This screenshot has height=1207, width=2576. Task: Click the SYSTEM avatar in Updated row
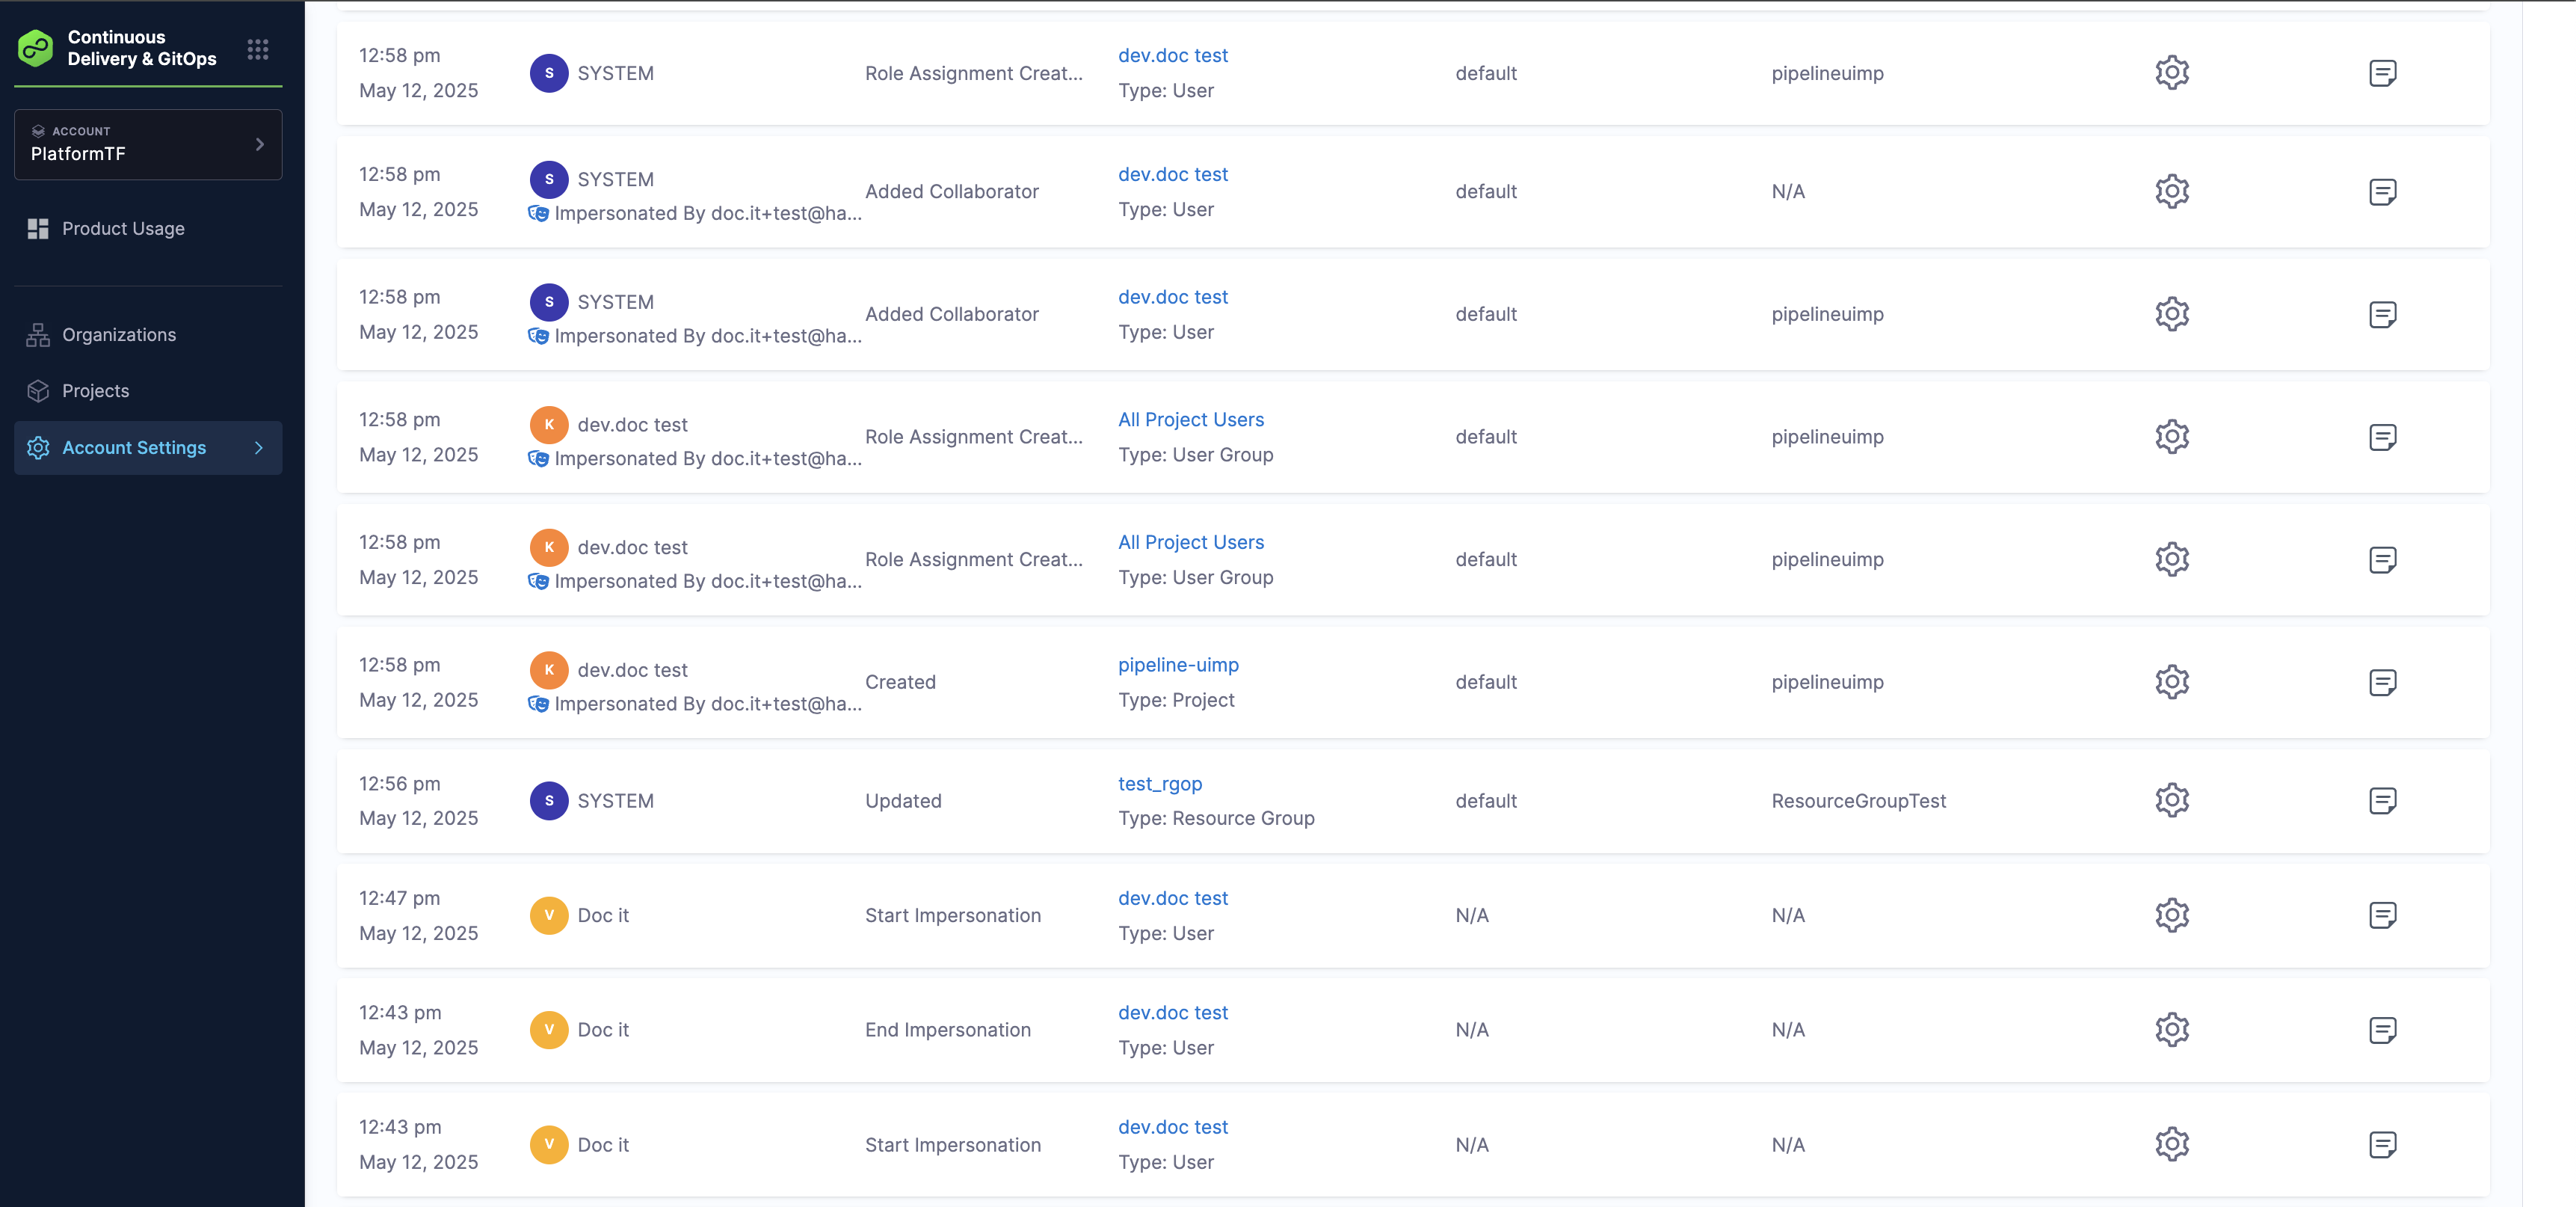coord(549,801)
